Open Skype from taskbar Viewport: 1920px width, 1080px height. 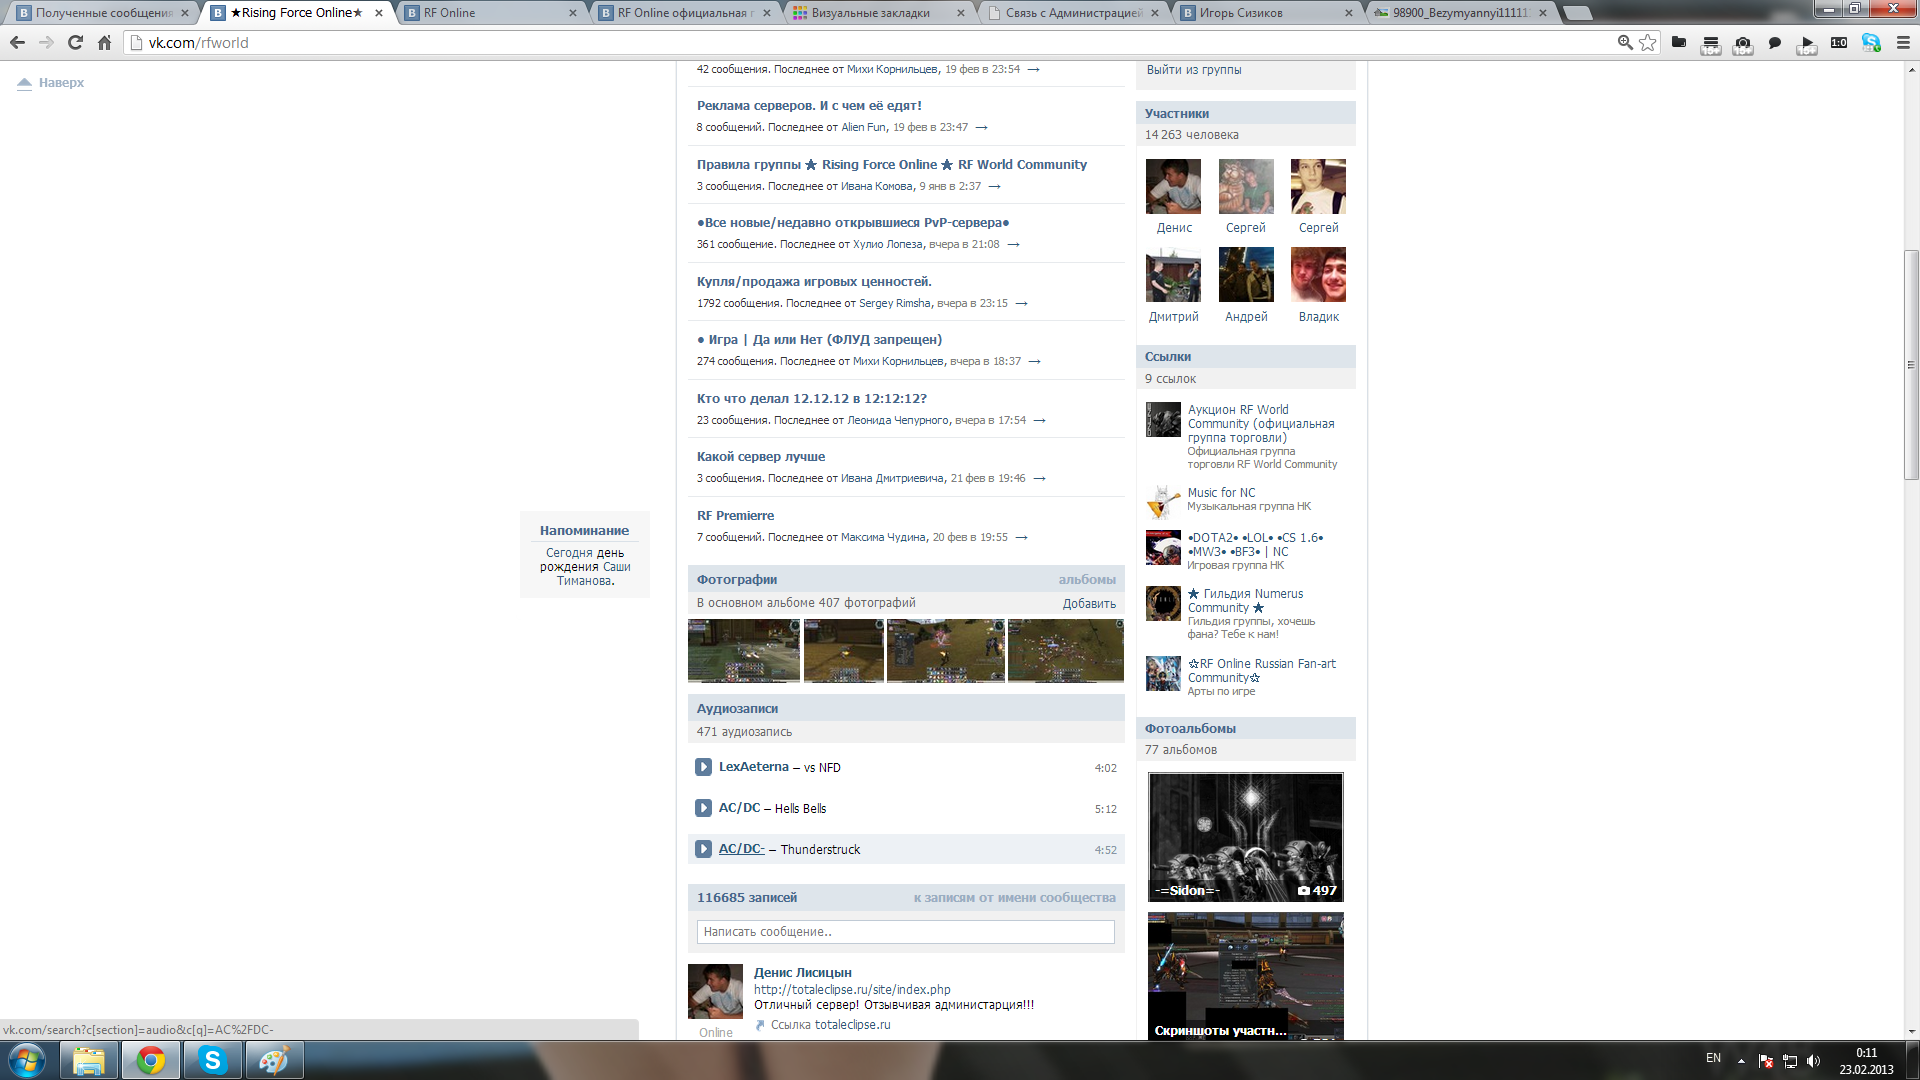pyautogui.click(x=212, y=1060)
